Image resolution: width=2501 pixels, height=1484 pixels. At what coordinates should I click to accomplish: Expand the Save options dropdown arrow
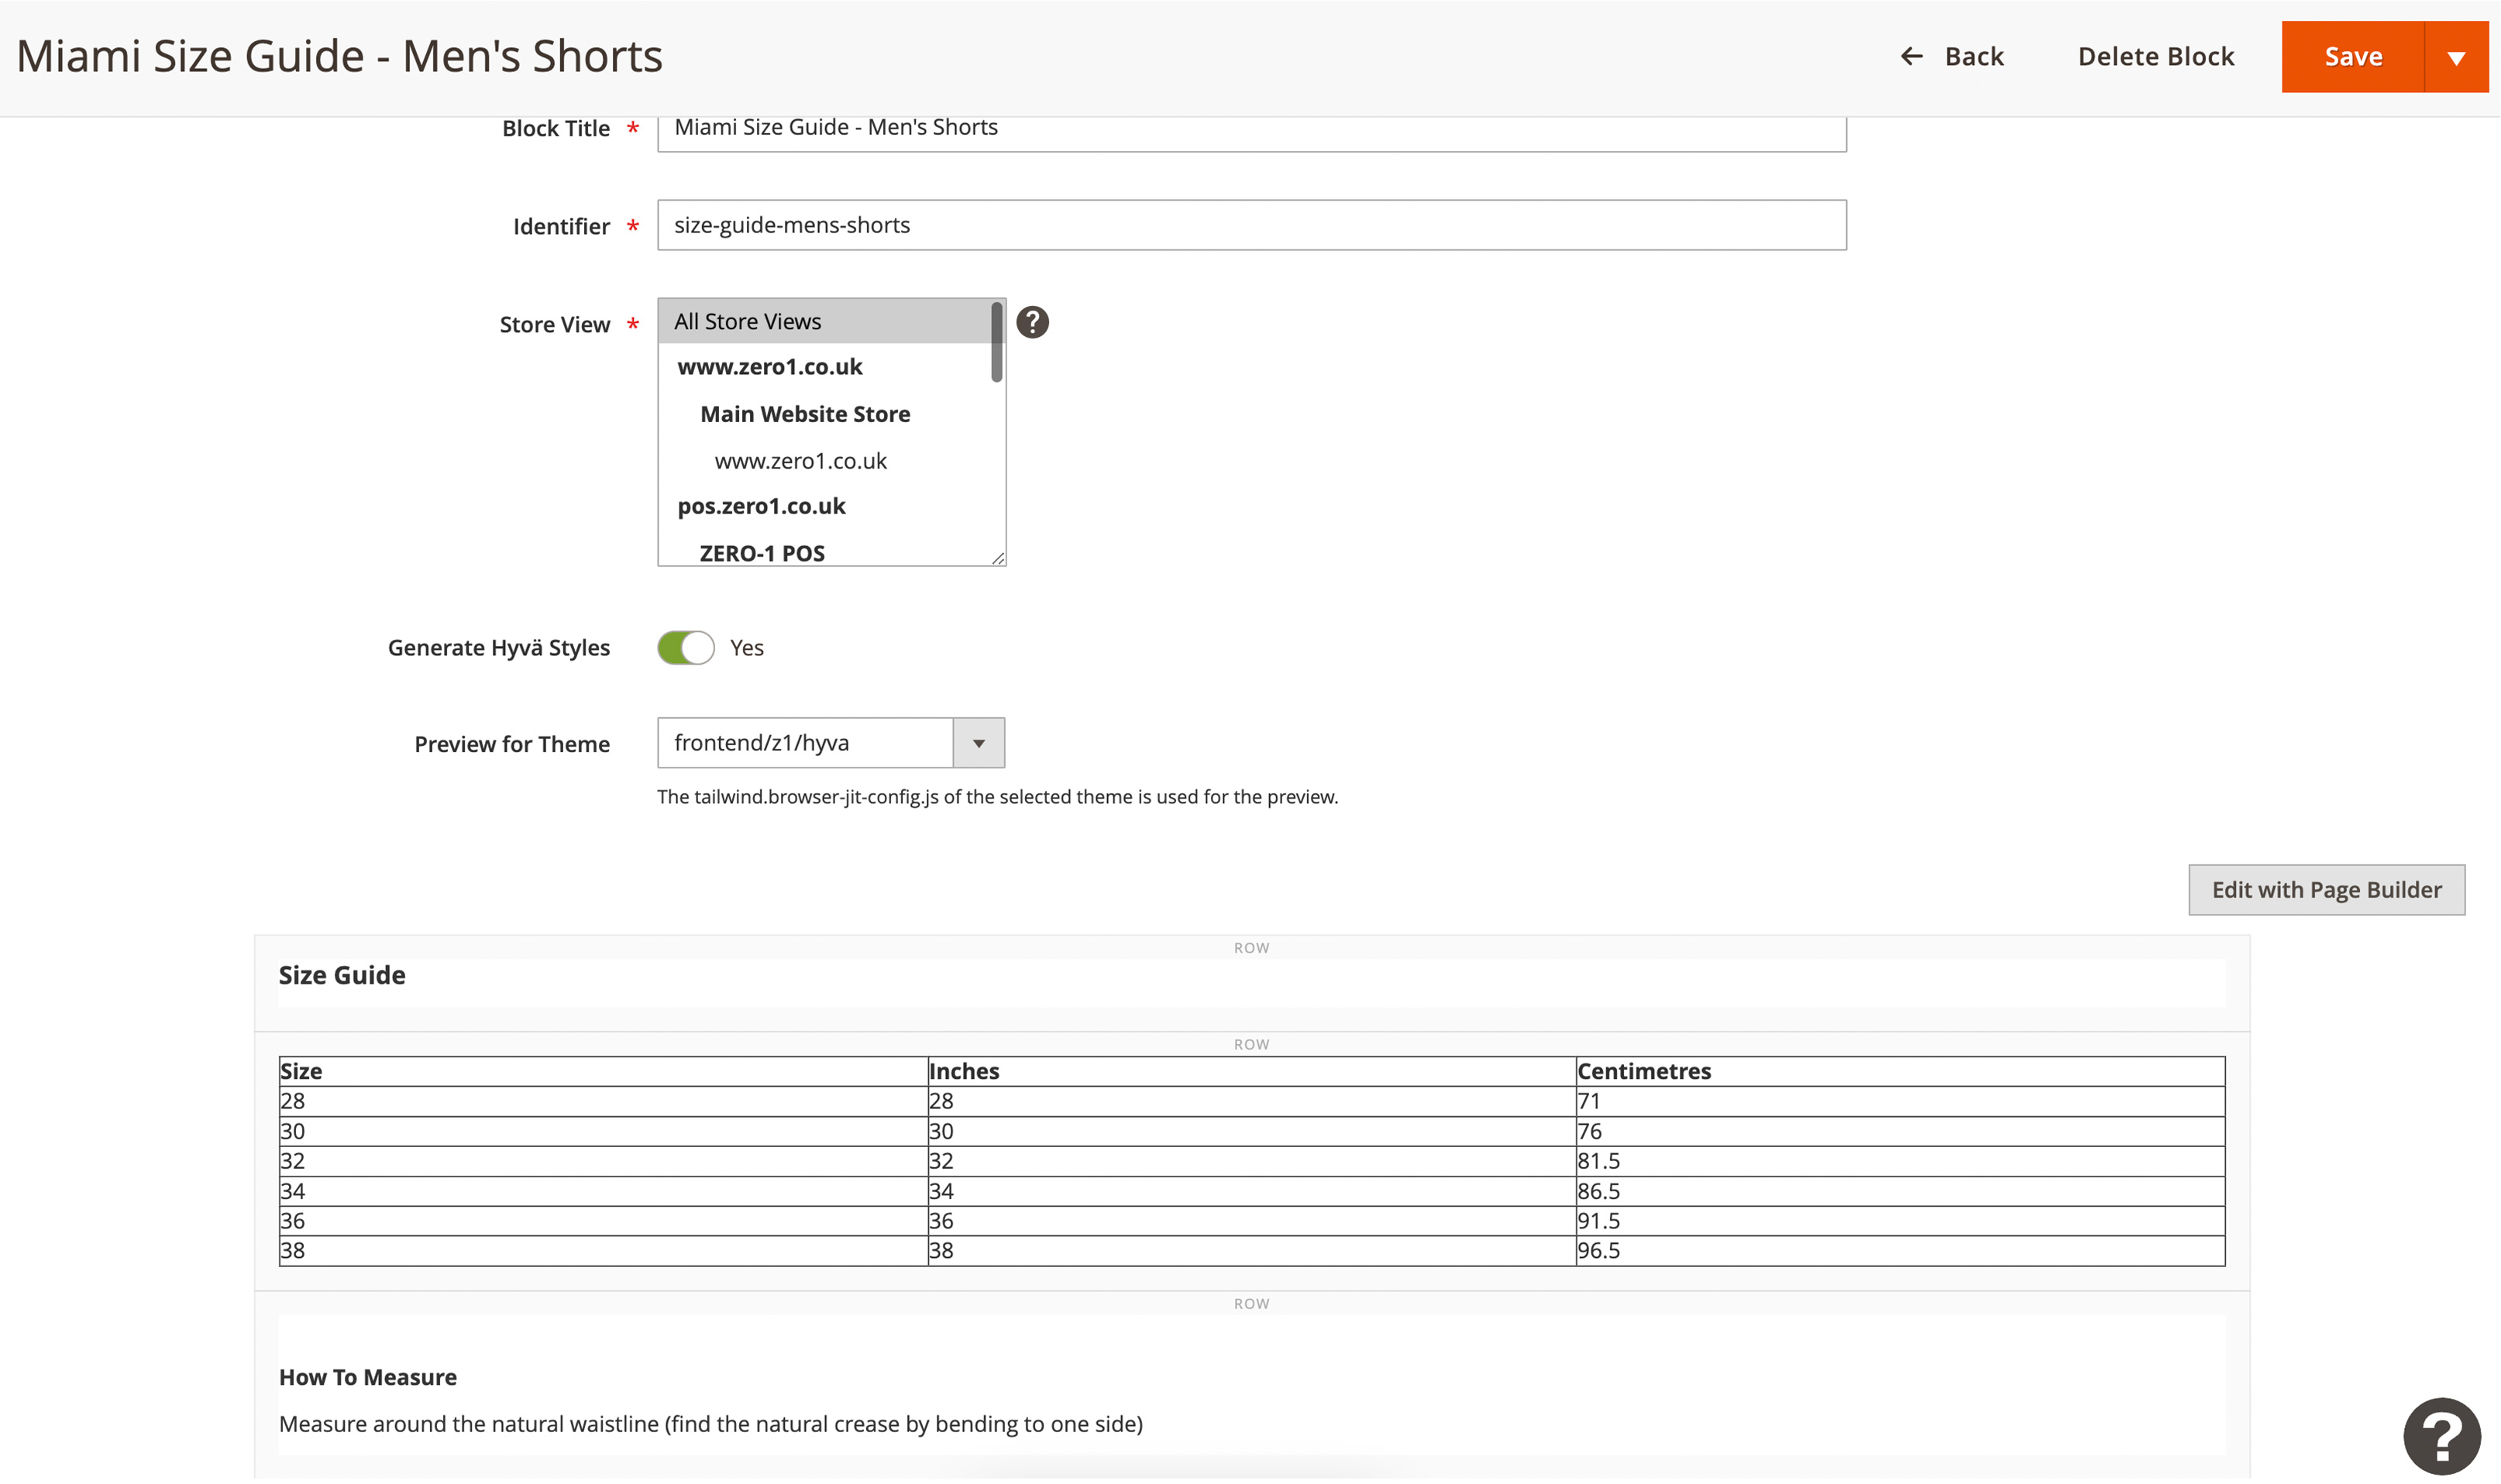click(x=2455, y=58)
